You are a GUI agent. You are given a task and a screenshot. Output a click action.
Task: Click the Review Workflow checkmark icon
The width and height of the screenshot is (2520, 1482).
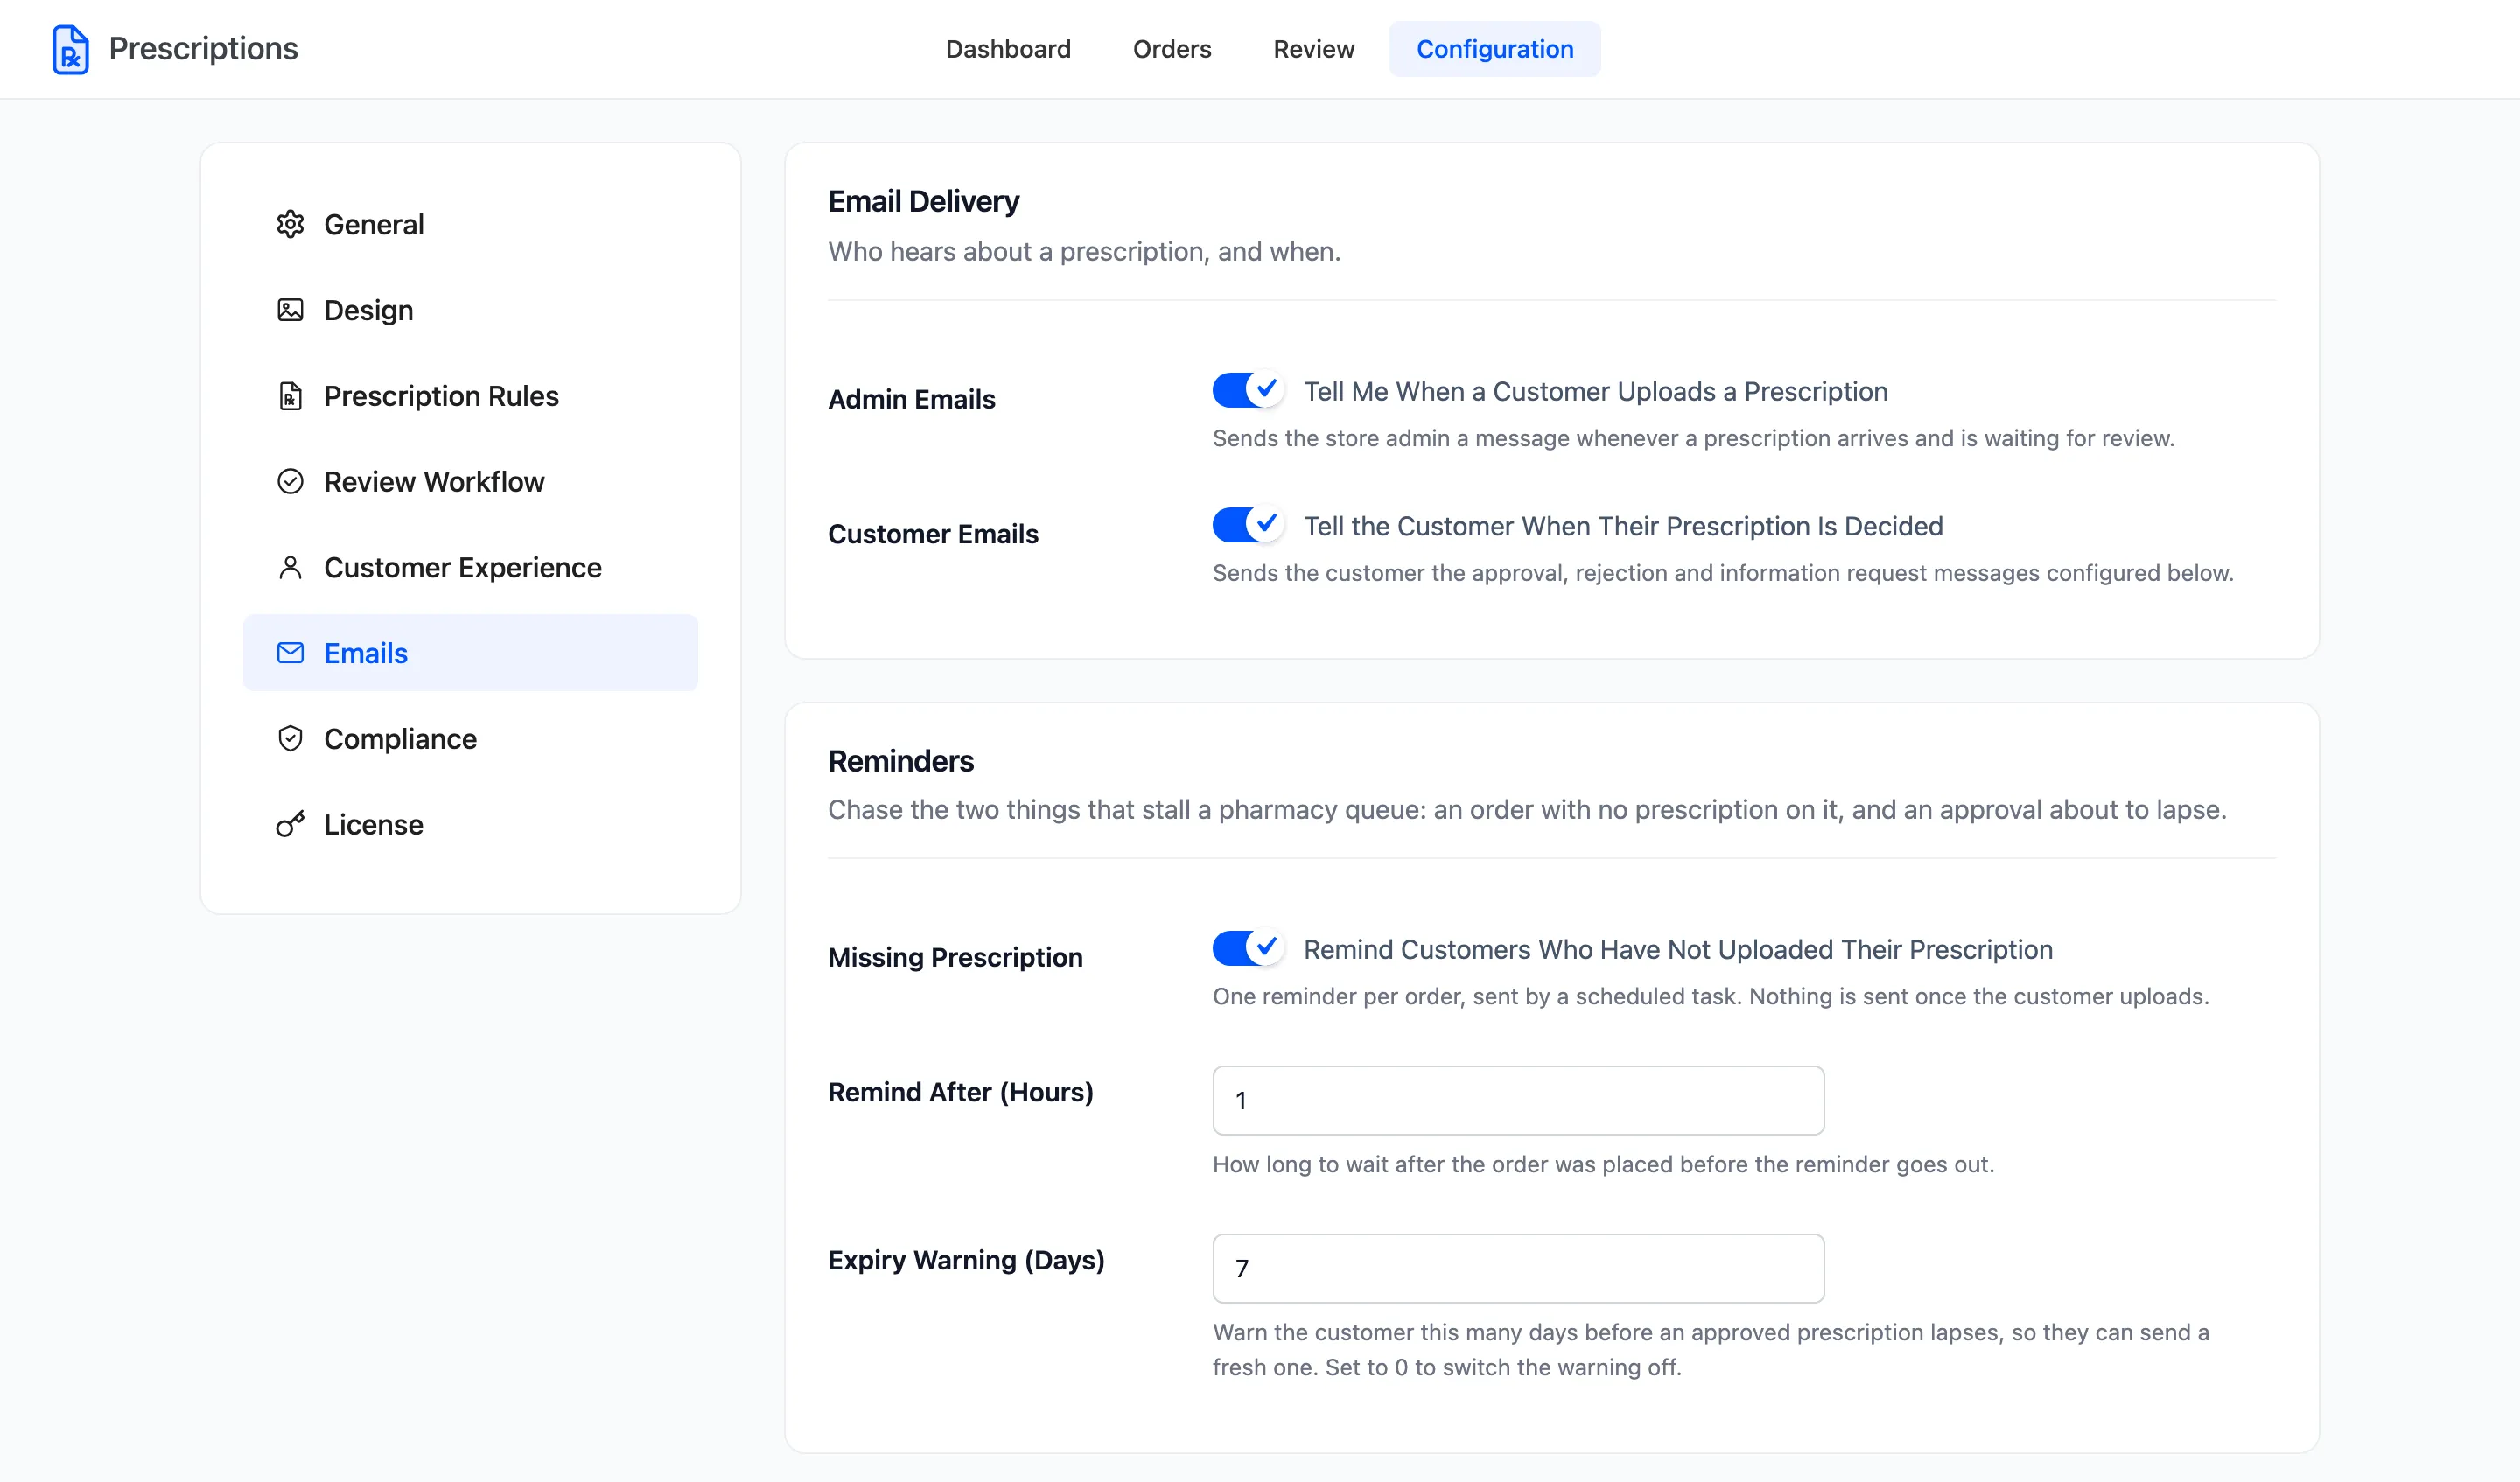(290, 482)
